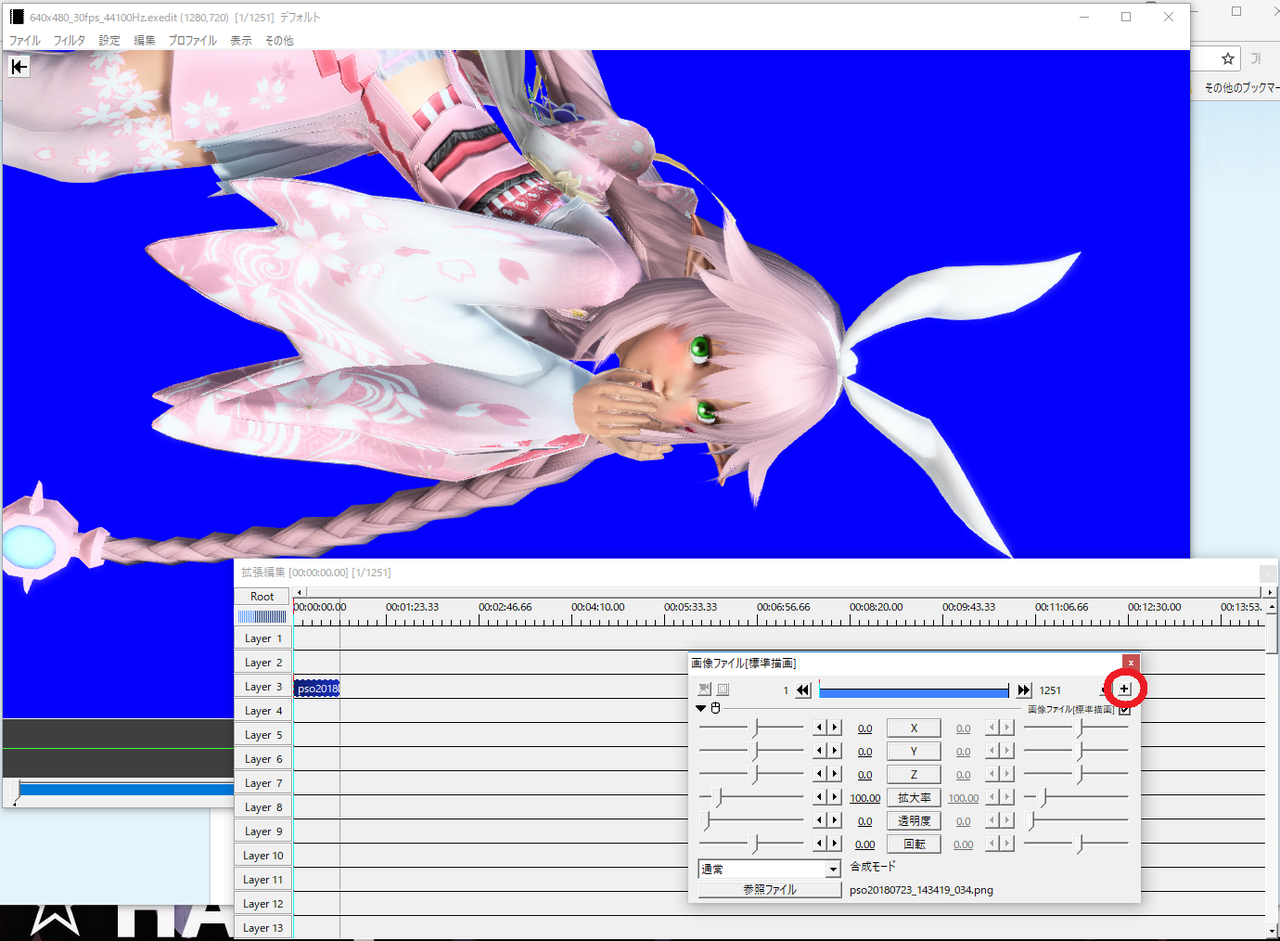Click the Y parameter button
Viewport: 1280px width, 941px height.
(913, 751)
